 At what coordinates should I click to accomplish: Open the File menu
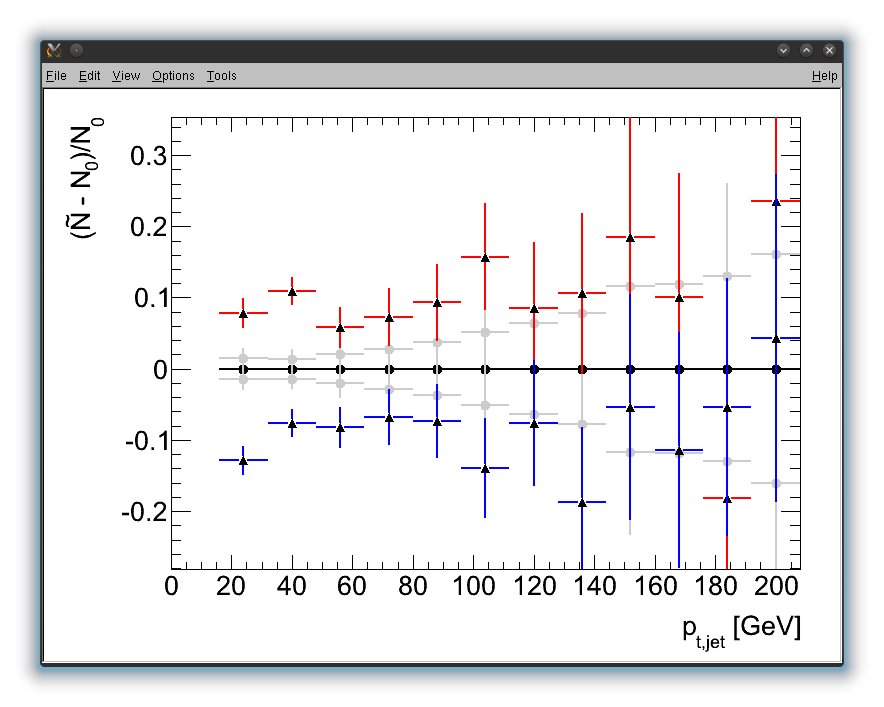(x=56, y=76)
